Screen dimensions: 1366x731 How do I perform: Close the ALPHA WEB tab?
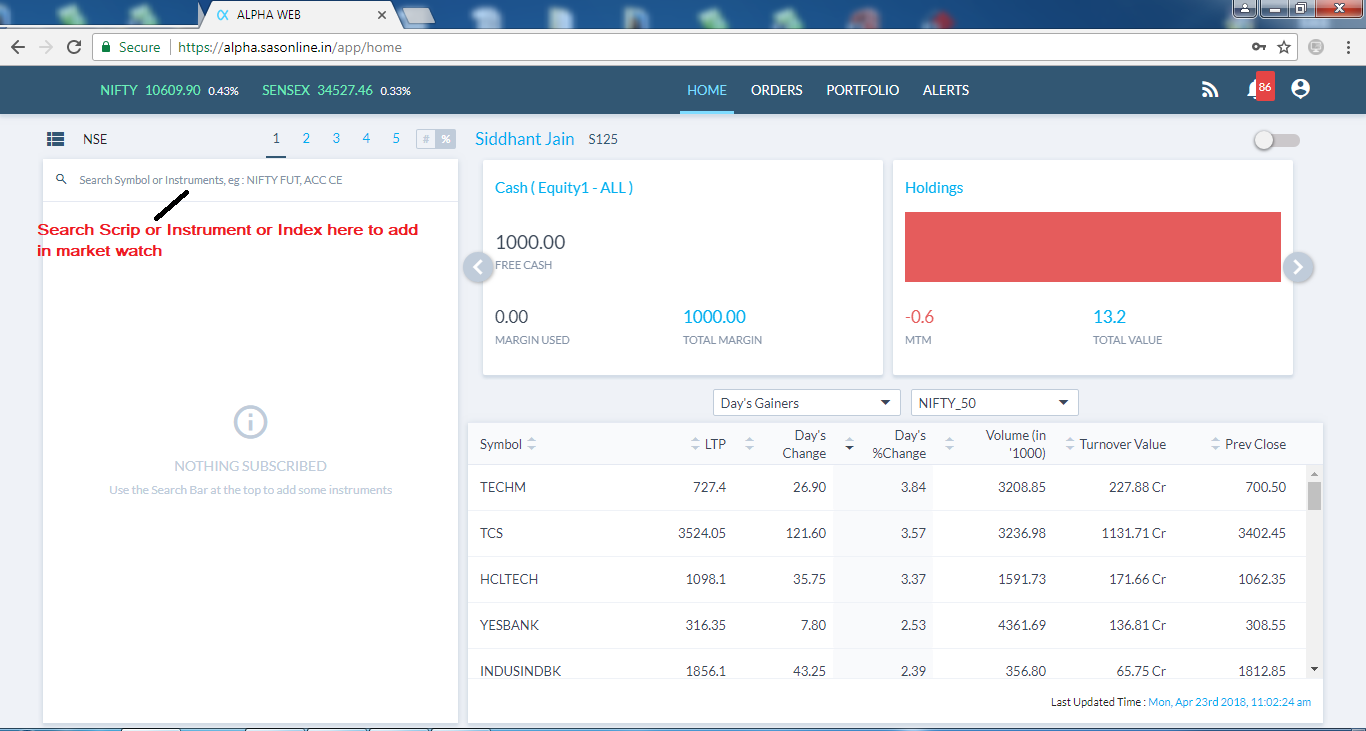click(x=381, y=15)
